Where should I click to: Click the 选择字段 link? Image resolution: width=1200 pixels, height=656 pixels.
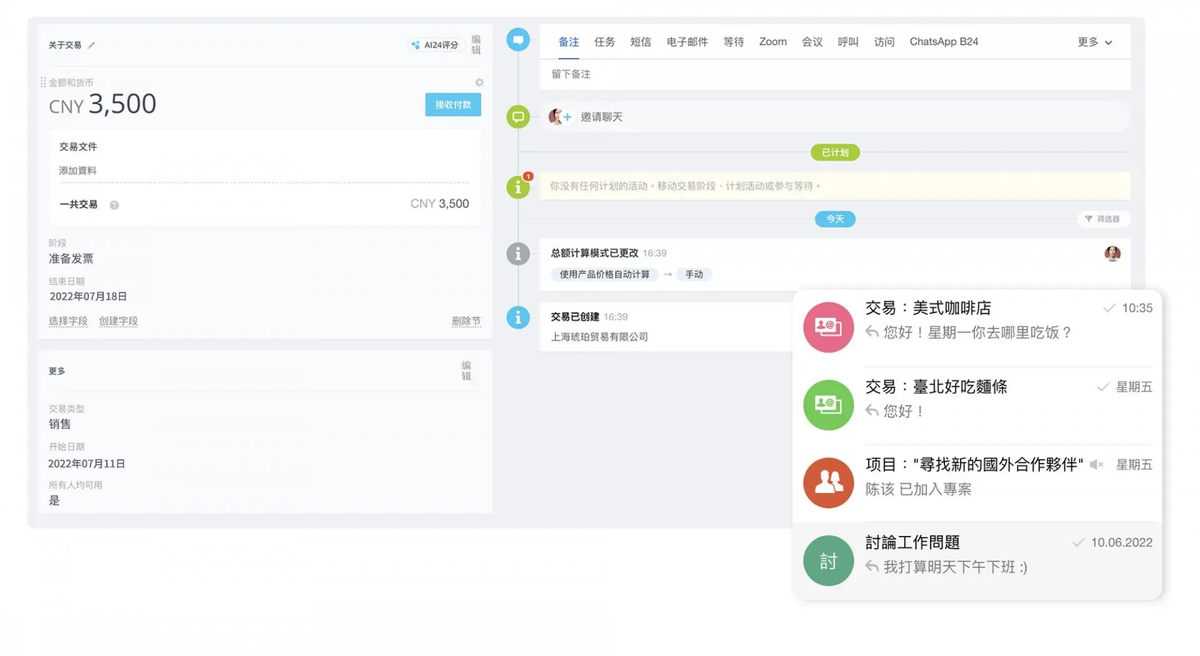tap(68, 321)
